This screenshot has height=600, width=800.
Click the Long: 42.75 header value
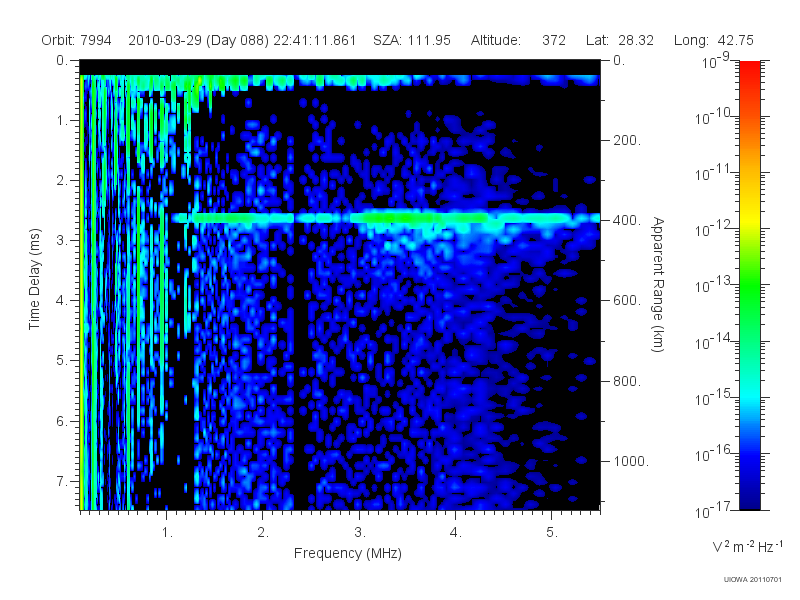tap(713, 40)
